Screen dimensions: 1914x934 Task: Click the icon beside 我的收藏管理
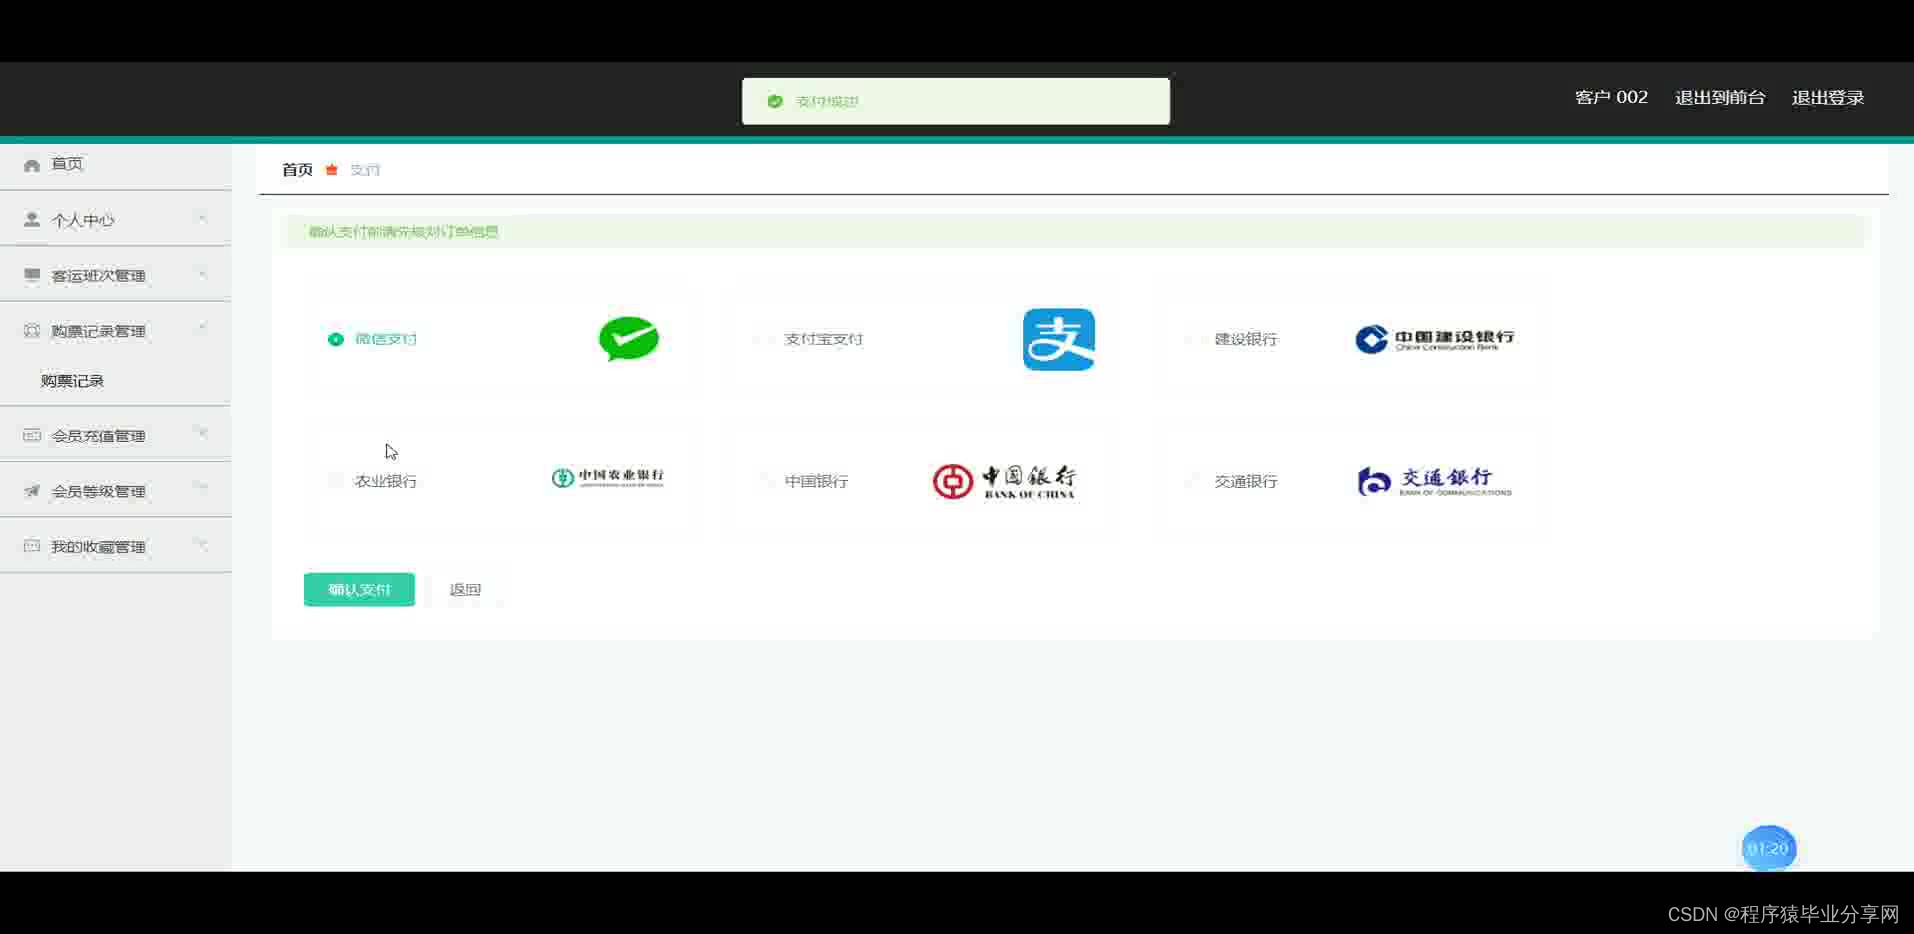pyautogui.click(x=32, y=546)
